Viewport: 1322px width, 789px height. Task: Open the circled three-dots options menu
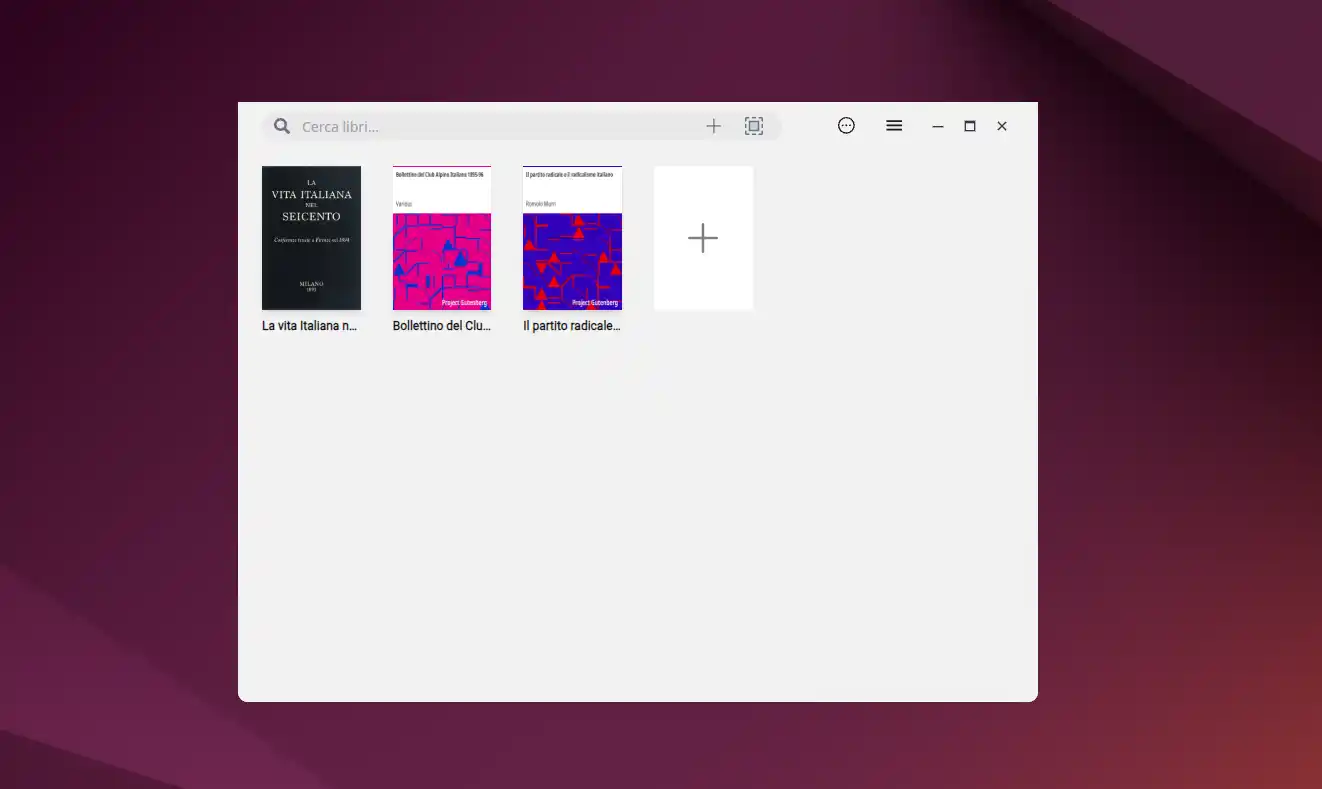tap(846, 126)
